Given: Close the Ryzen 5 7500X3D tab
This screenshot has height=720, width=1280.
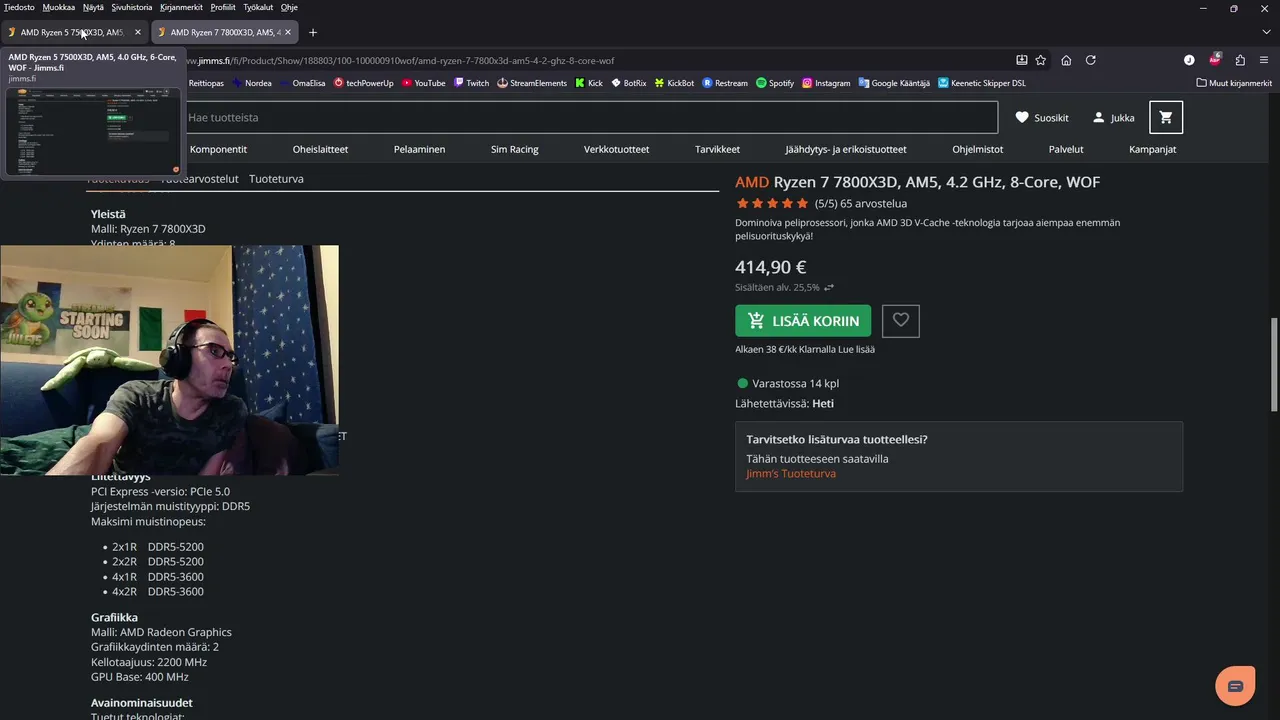Looking at the screenshot, I should 138,32.
